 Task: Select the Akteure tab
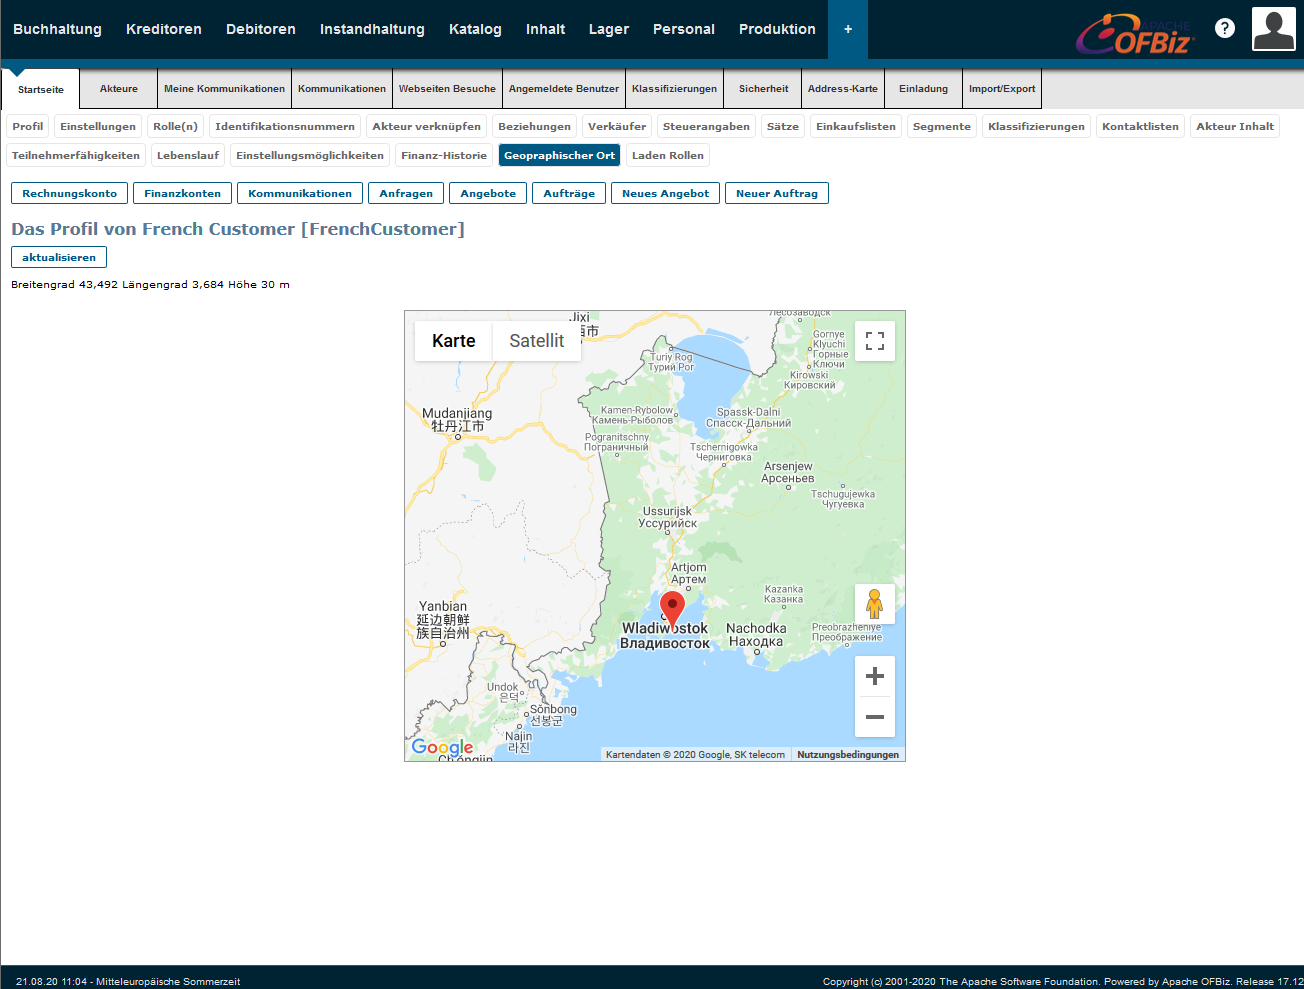(x=119, y=88)
